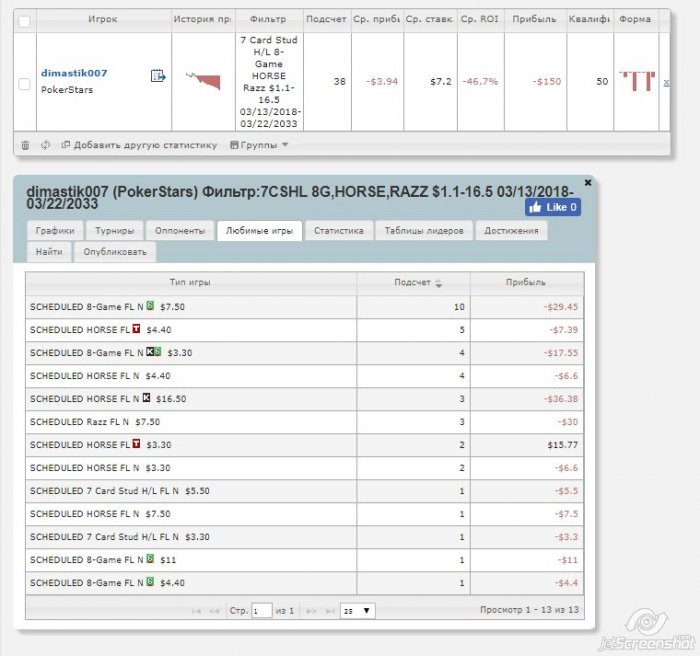The width and height of the screenshot is (700, 656).
Task: Go to previous page pager icon
Action: [214, 611]
